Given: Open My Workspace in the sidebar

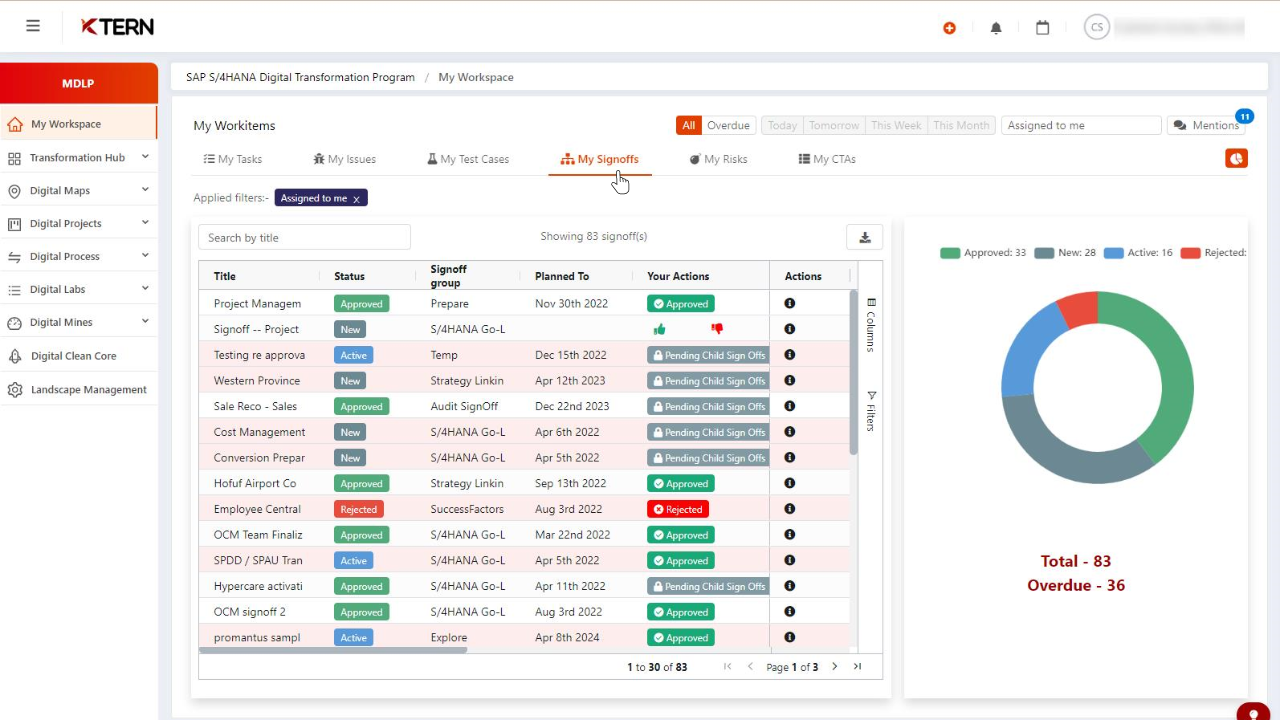Looking at the screenshot, I should tap(78, 124).
